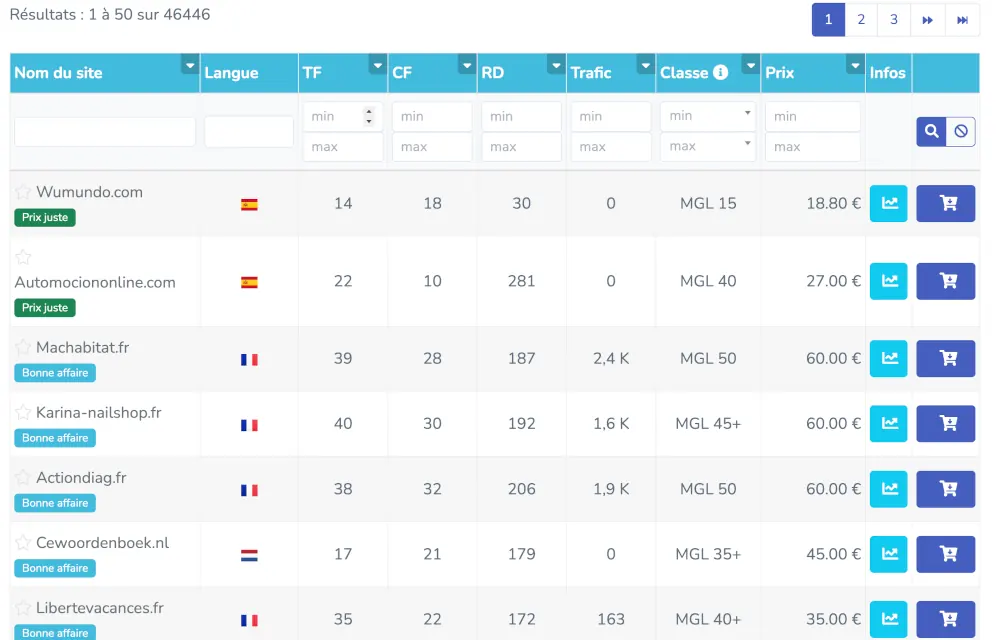Add Automociononline.com to cart
Viewport: 1000px width, 640px height.
946,281
